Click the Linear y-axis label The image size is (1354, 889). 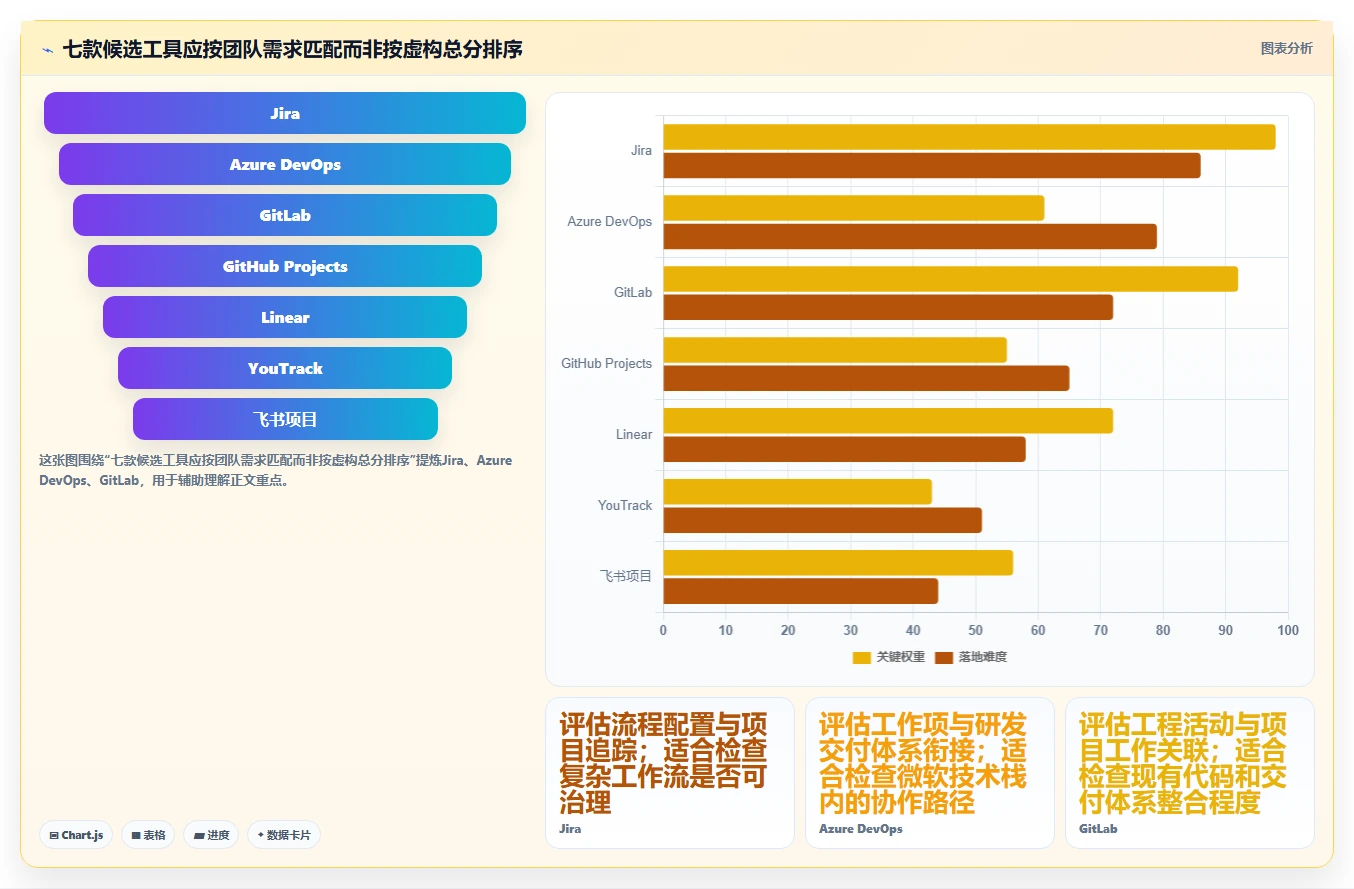click(x=634, y=435)
